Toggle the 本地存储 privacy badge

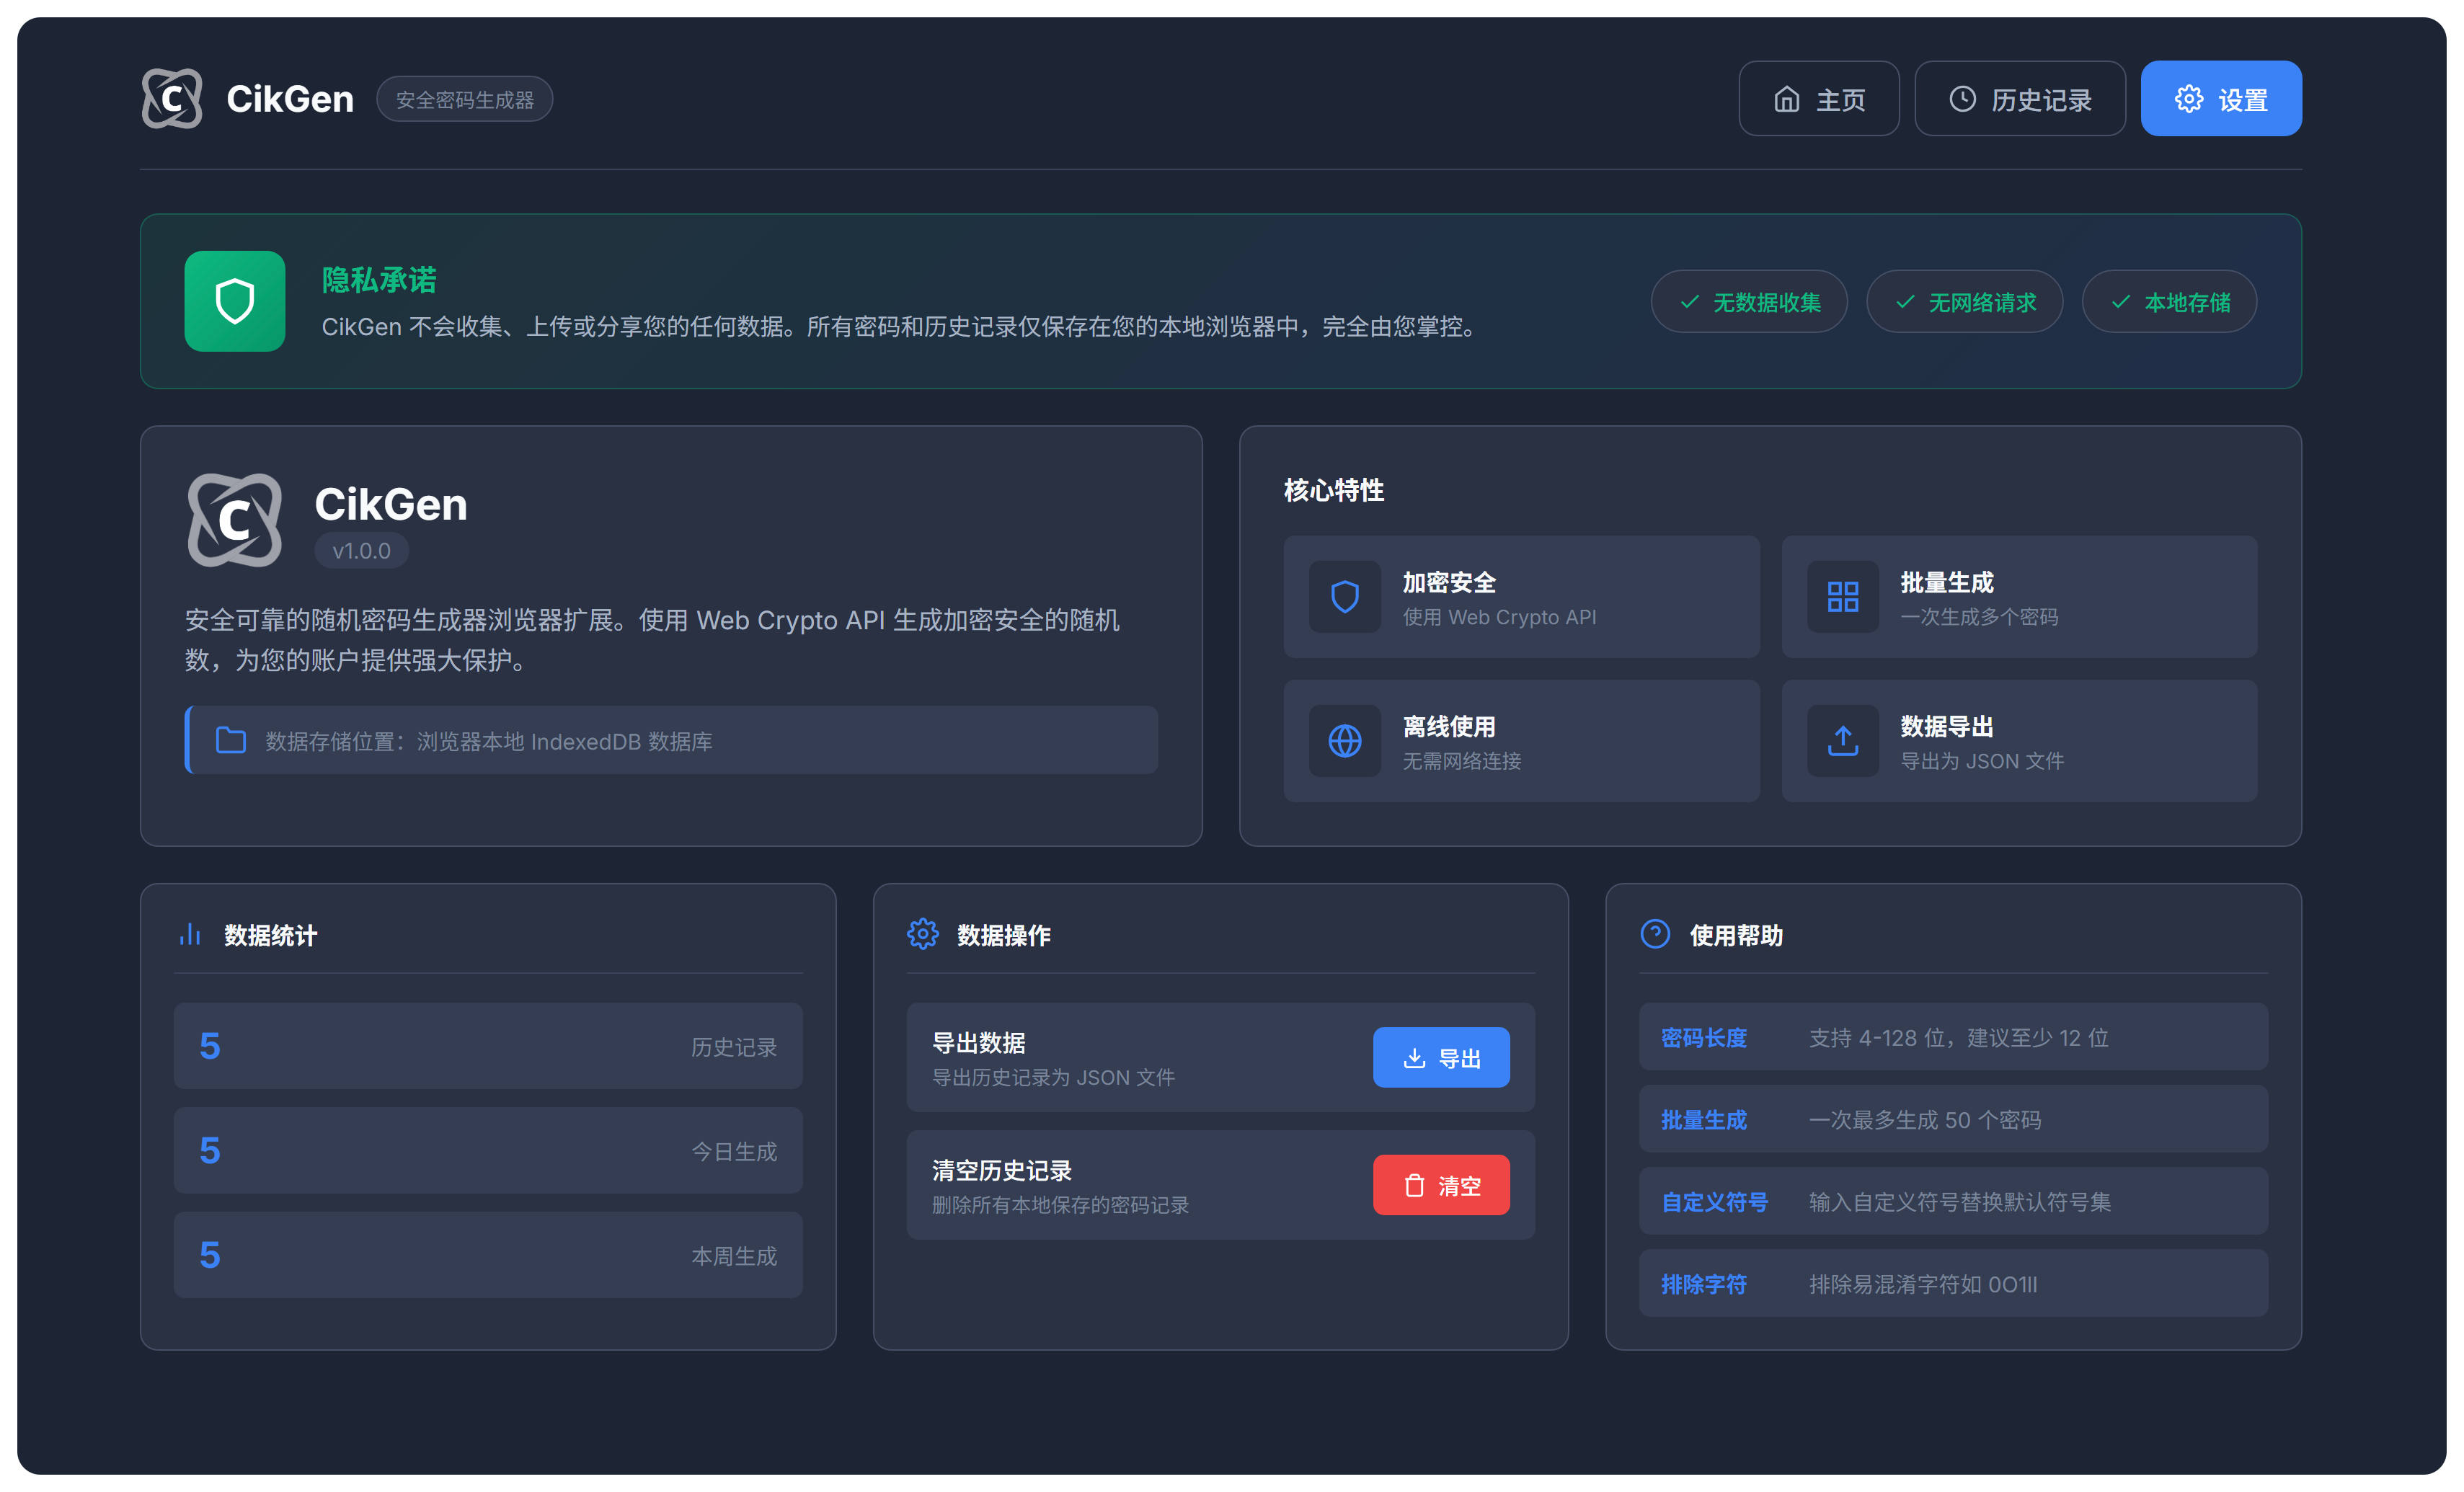(2168, 301)
